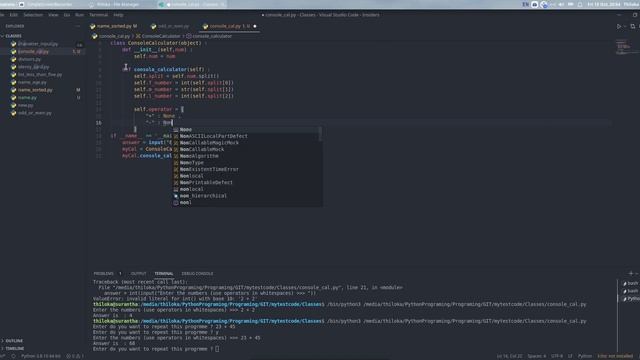Click volume icon in system tray
The width and height of the screenshot is (640, 360).
coord(562,4)
